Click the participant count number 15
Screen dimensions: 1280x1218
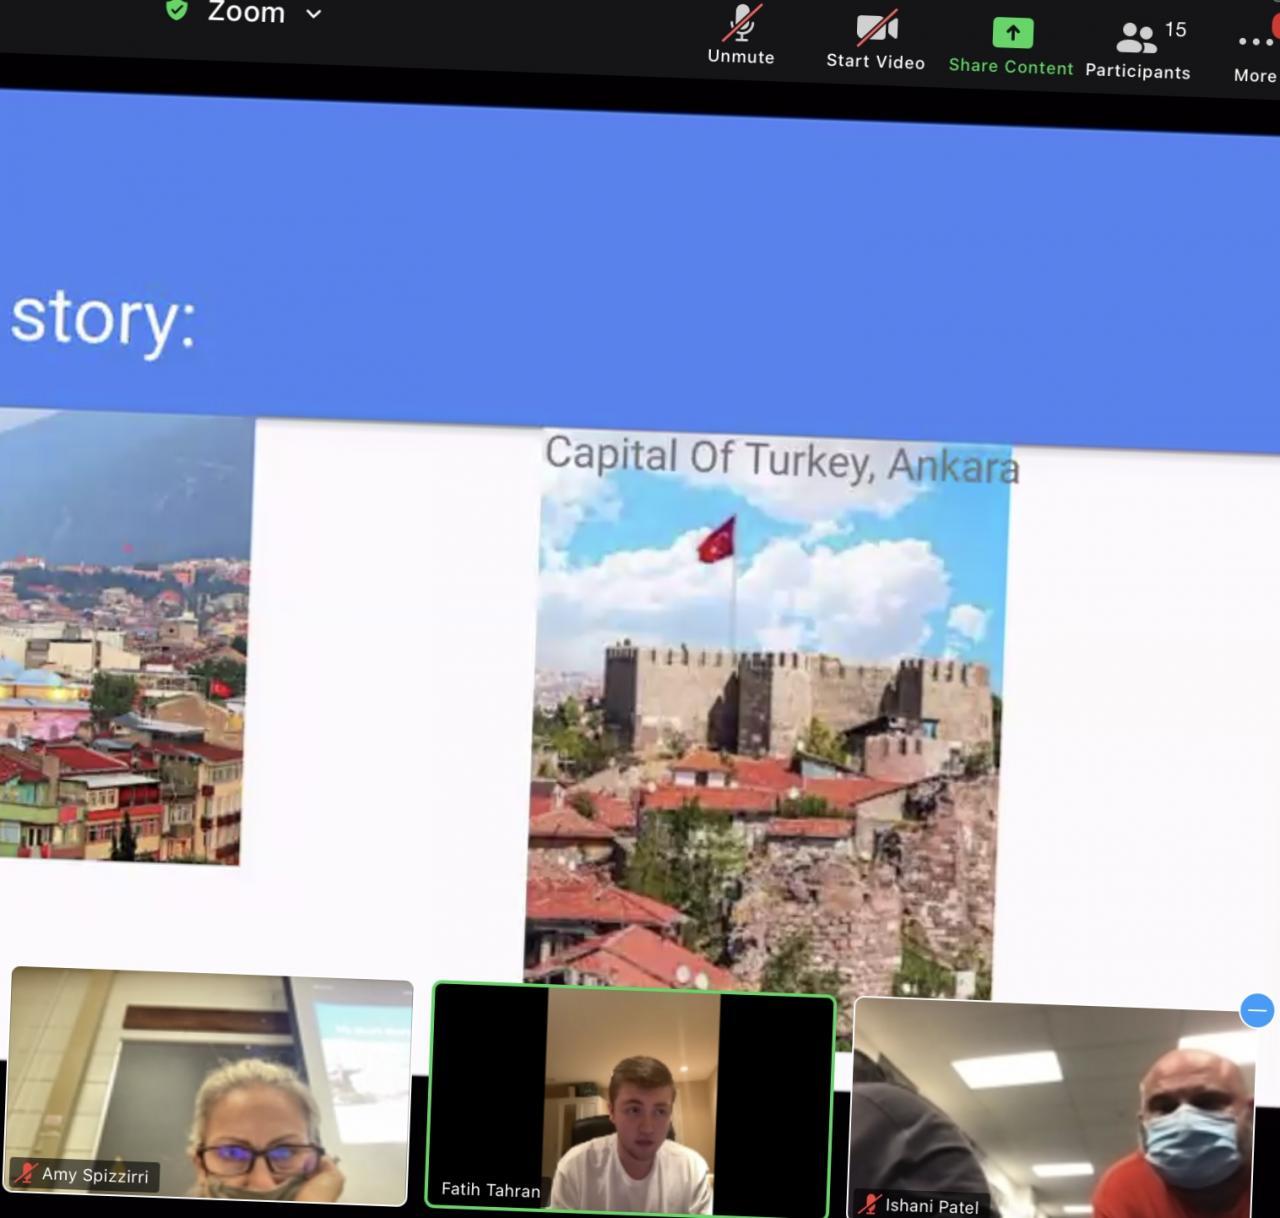pos(1176,30)
